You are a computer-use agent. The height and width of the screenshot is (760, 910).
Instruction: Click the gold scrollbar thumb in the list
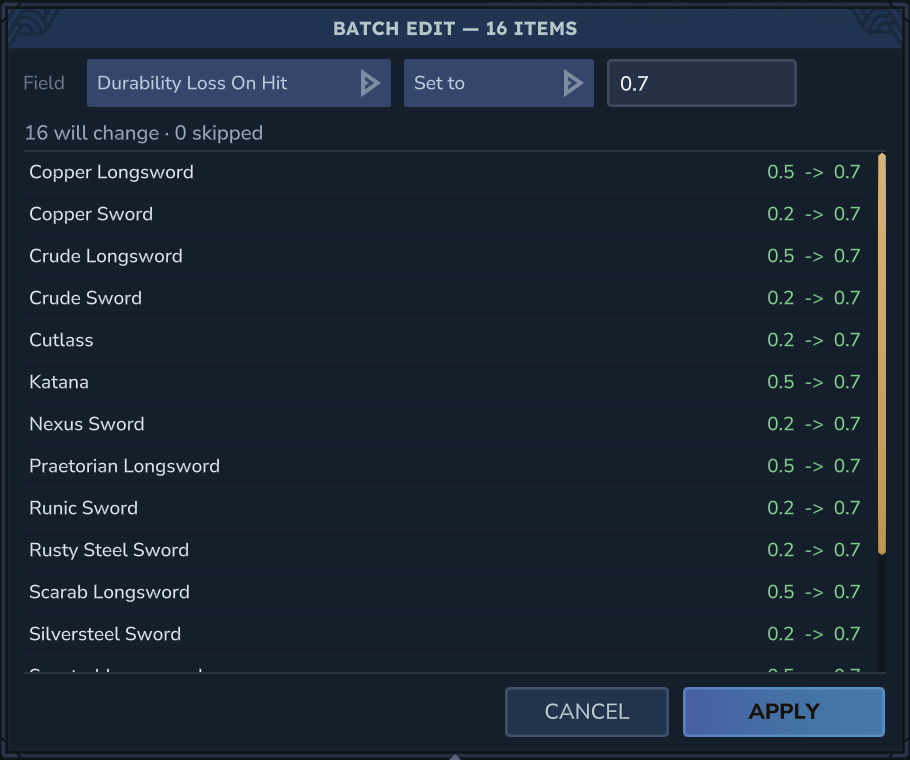click(x=882, y=354)
